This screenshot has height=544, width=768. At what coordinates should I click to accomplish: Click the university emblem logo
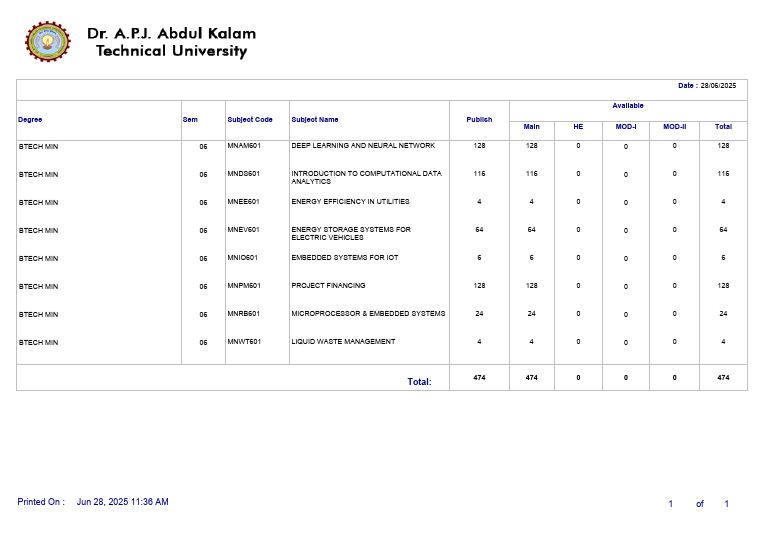[x=48, y=42]
